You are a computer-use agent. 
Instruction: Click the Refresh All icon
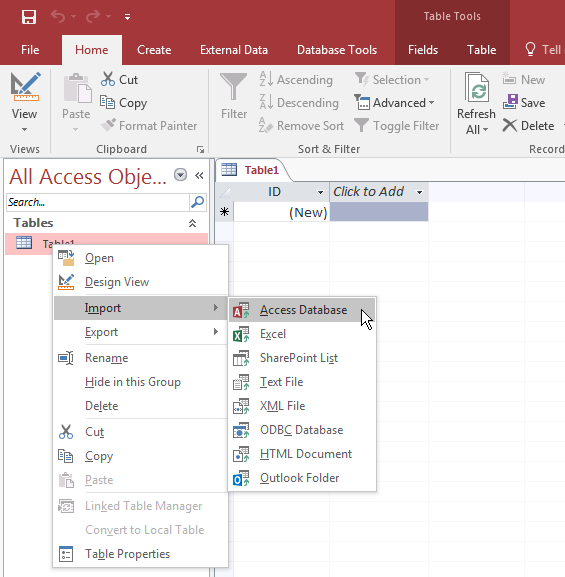[x=477, y=87]
